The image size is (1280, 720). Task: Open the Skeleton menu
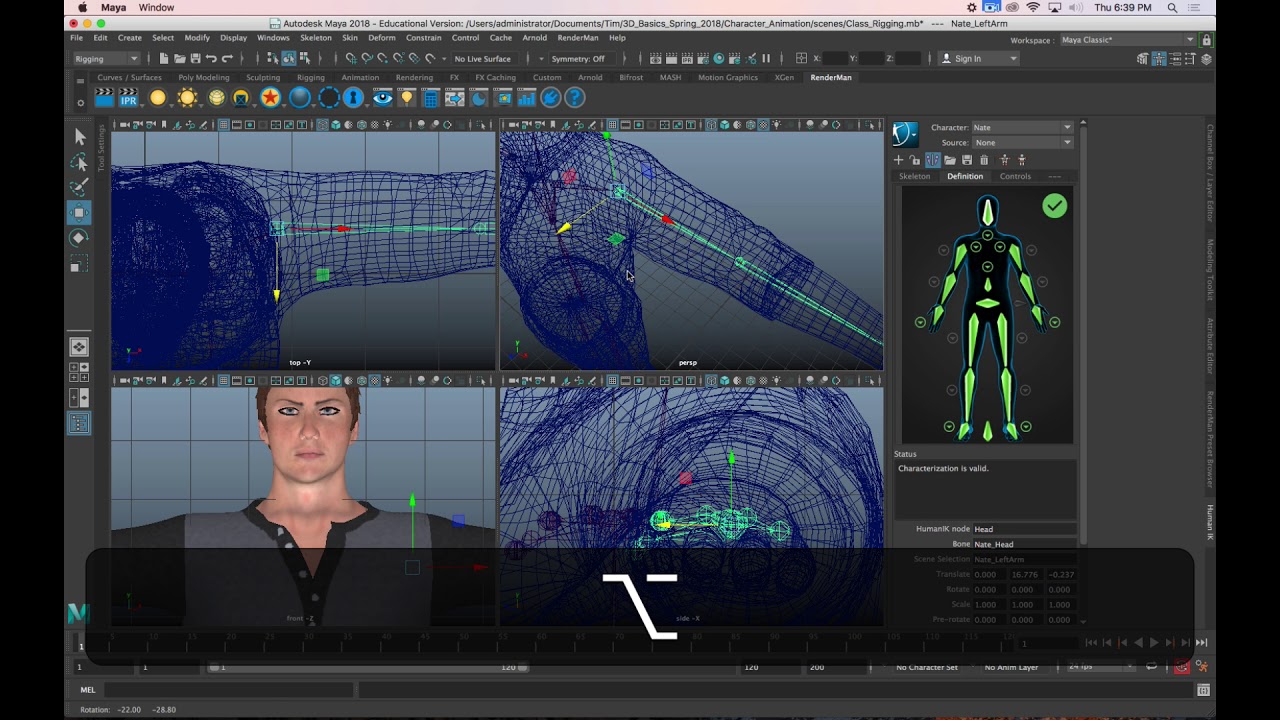316,38
